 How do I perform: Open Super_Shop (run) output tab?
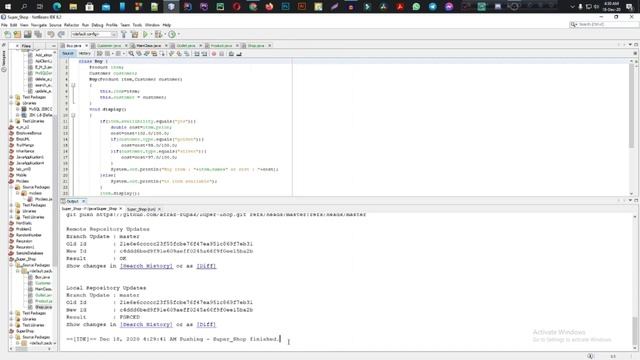(x=140, y=209)
